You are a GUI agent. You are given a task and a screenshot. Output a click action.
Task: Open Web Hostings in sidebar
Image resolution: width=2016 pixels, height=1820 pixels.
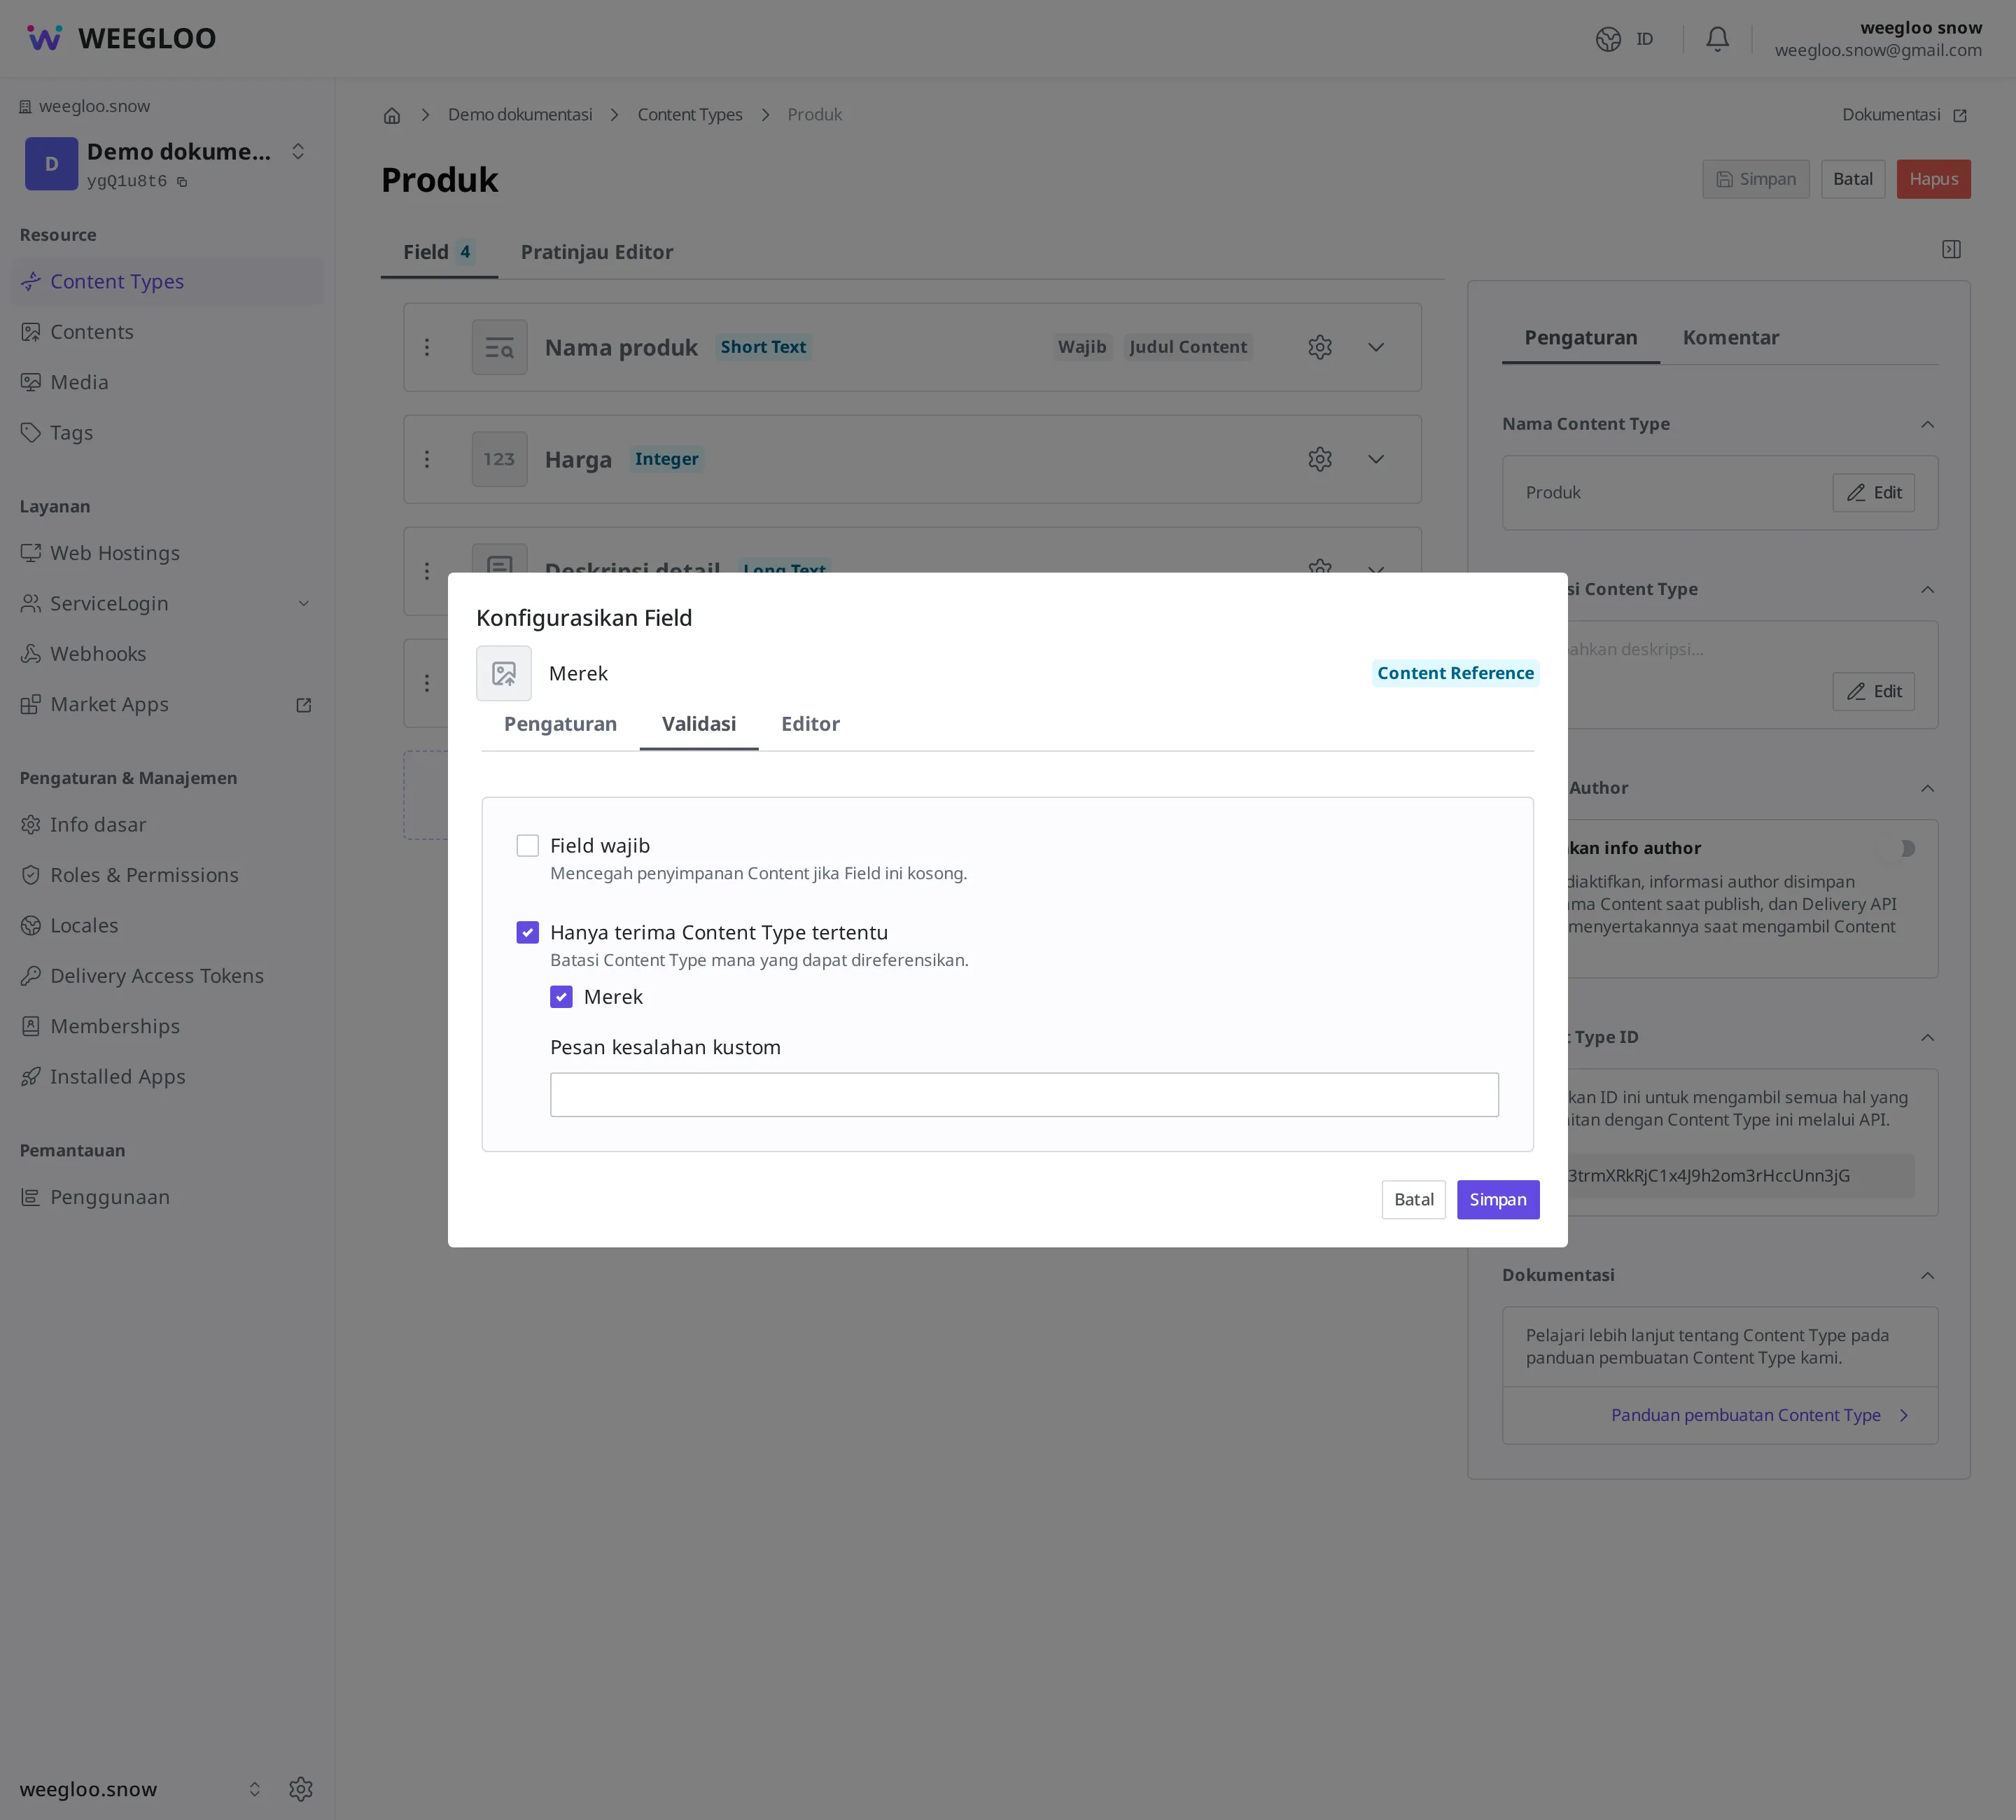(x=167, y=553)
